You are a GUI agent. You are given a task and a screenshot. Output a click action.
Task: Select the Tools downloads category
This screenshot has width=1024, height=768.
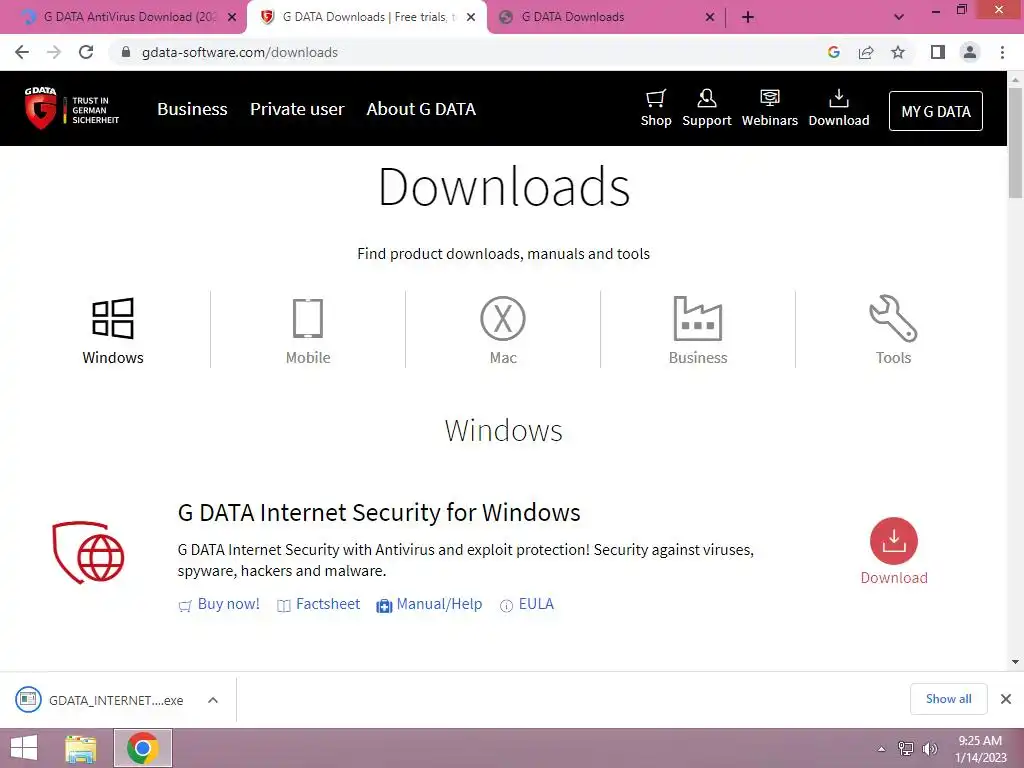(893, 330)
